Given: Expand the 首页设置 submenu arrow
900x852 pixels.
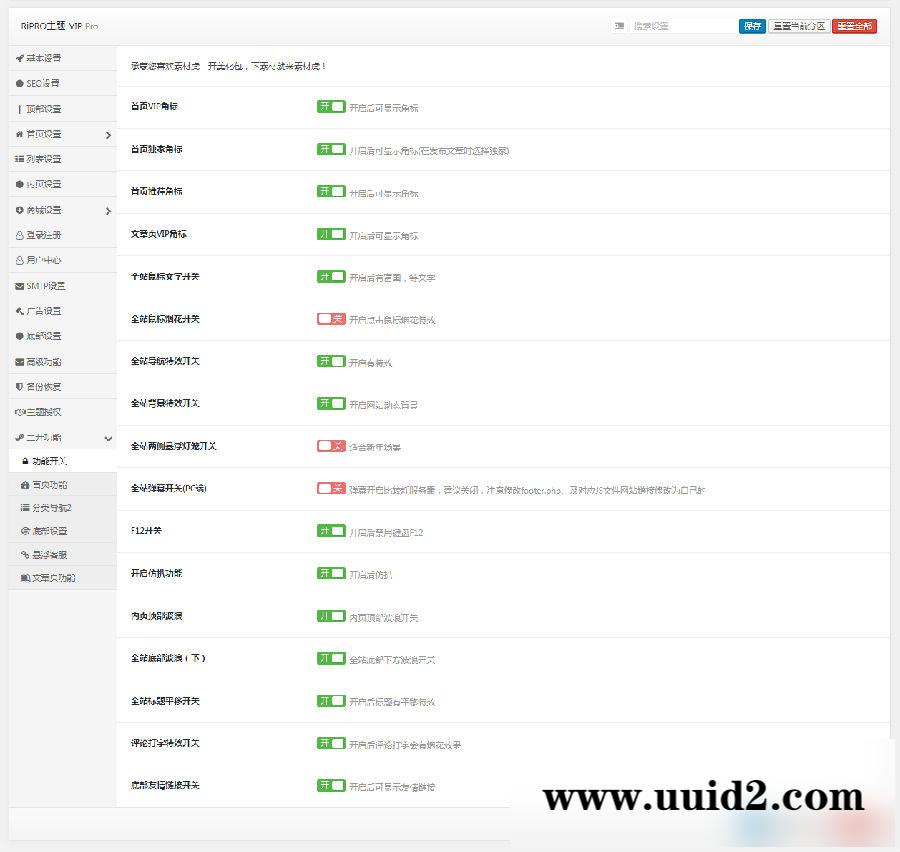Looking at the screenshot, I should (x=108, y=134).
